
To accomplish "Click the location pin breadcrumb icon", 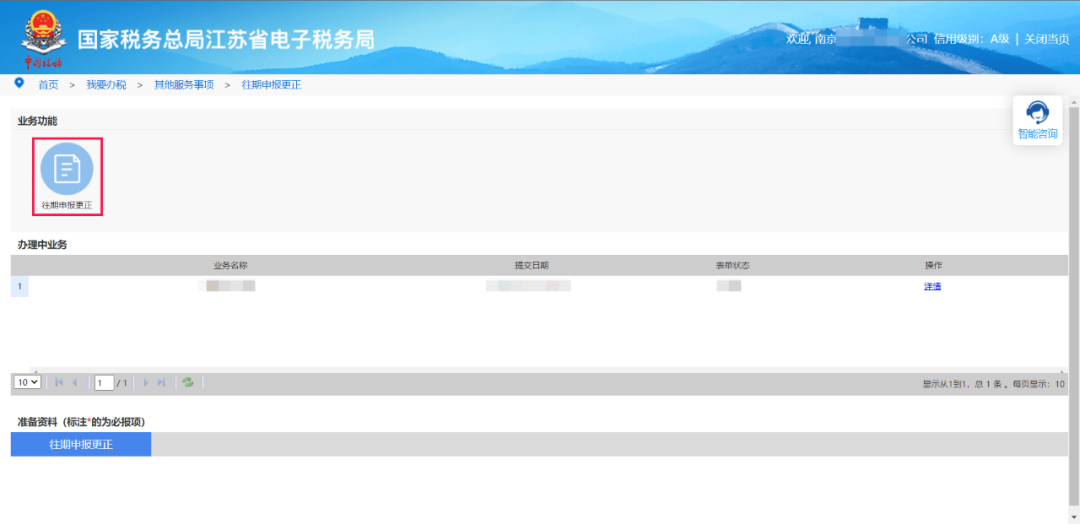I will [19, 83].
